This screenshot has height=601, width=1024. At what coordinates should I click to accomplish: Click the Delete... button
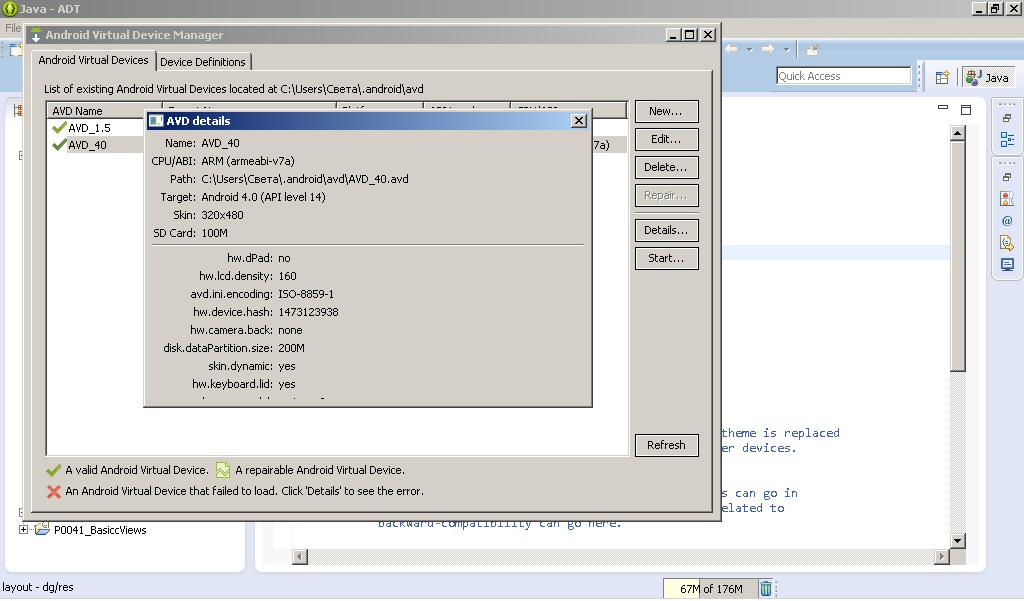[666, 167]
